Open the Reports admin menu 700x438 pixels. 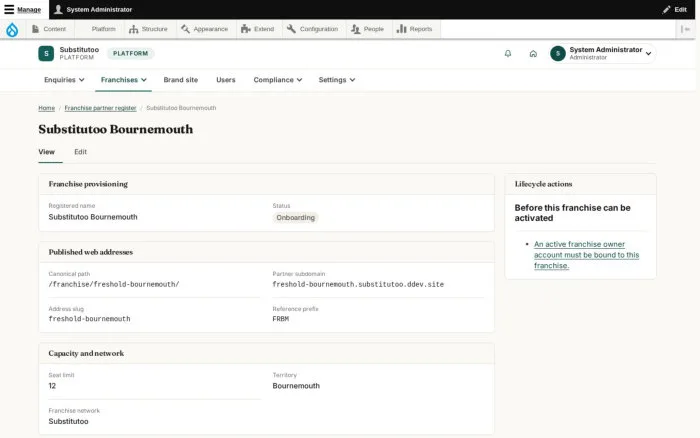[x=414, y=29]
